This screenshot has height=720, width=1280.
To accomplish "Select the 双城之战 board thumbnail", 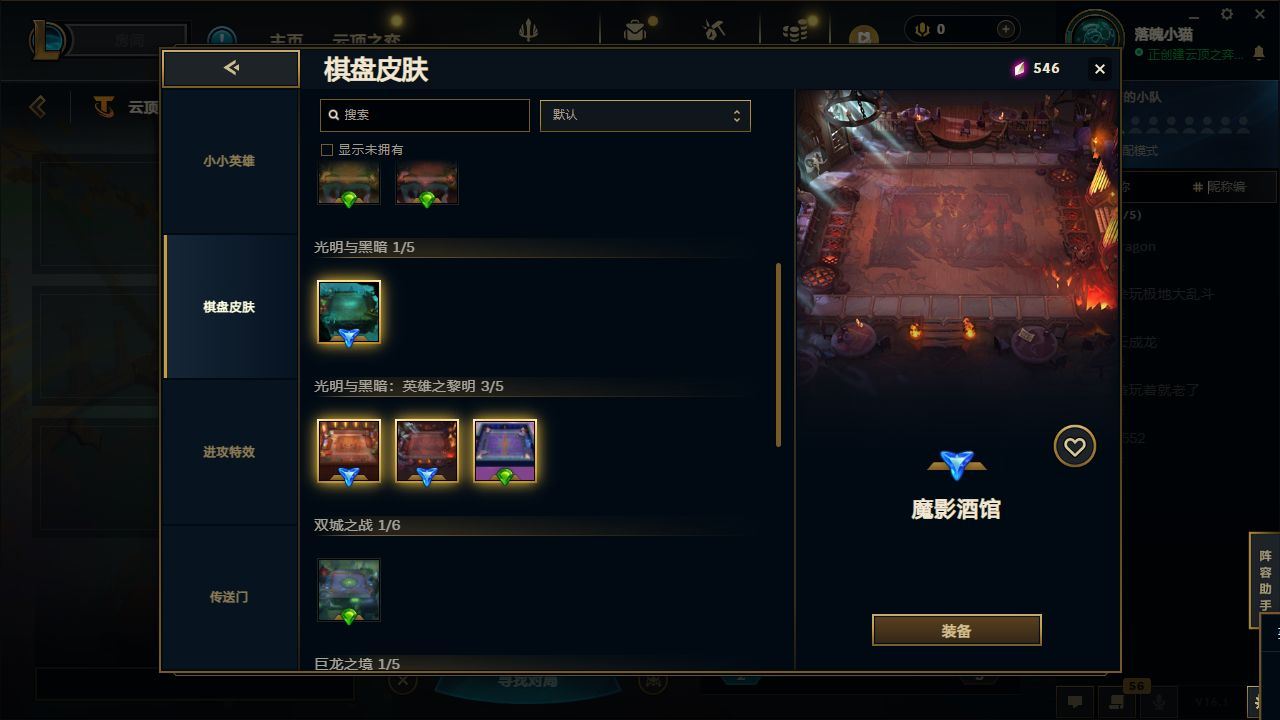I will 349,590.
